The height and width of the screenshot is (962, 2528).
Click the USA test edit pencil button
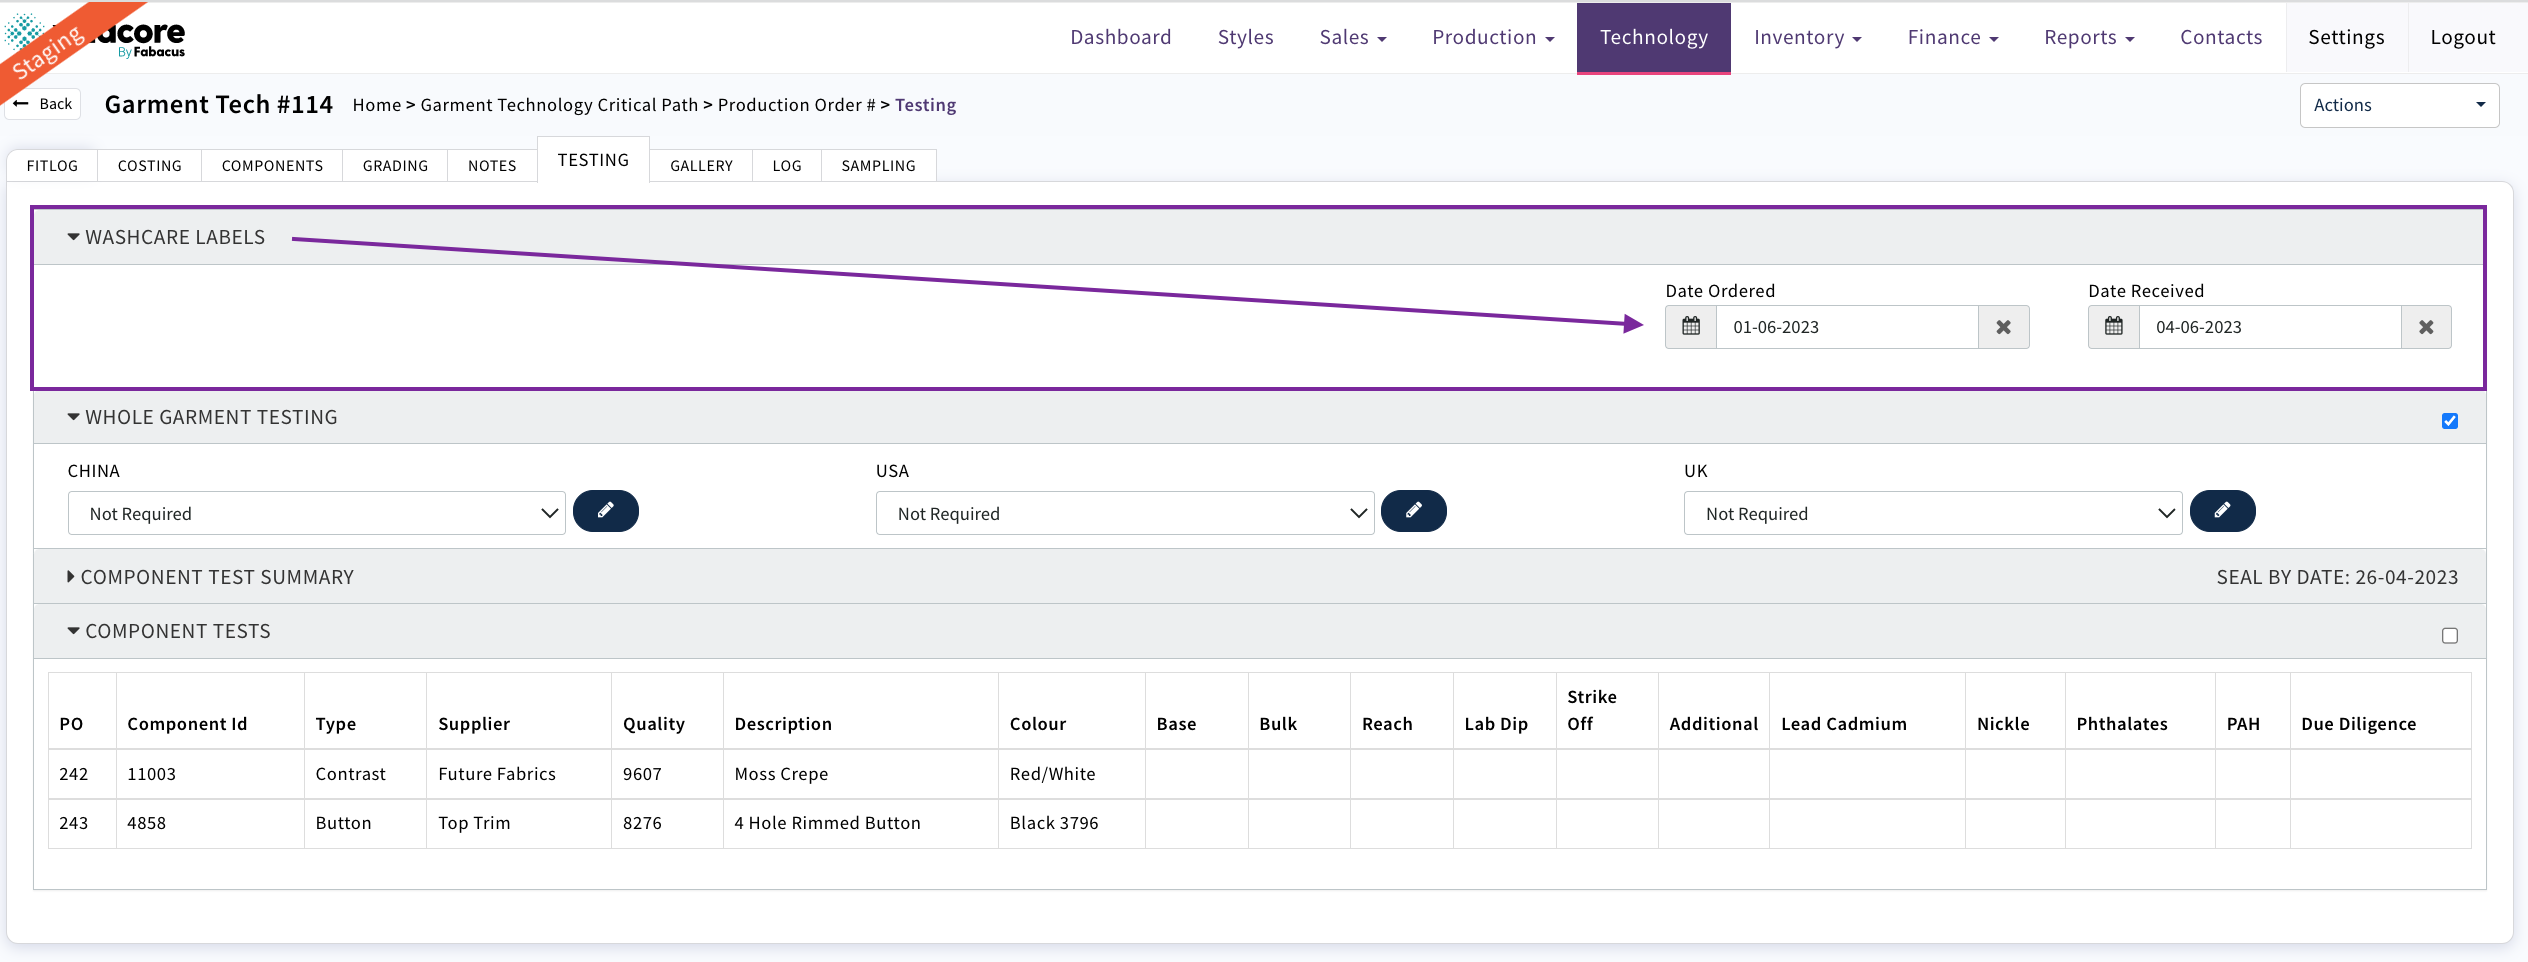pyautogui.click(x=1413, y=511)
